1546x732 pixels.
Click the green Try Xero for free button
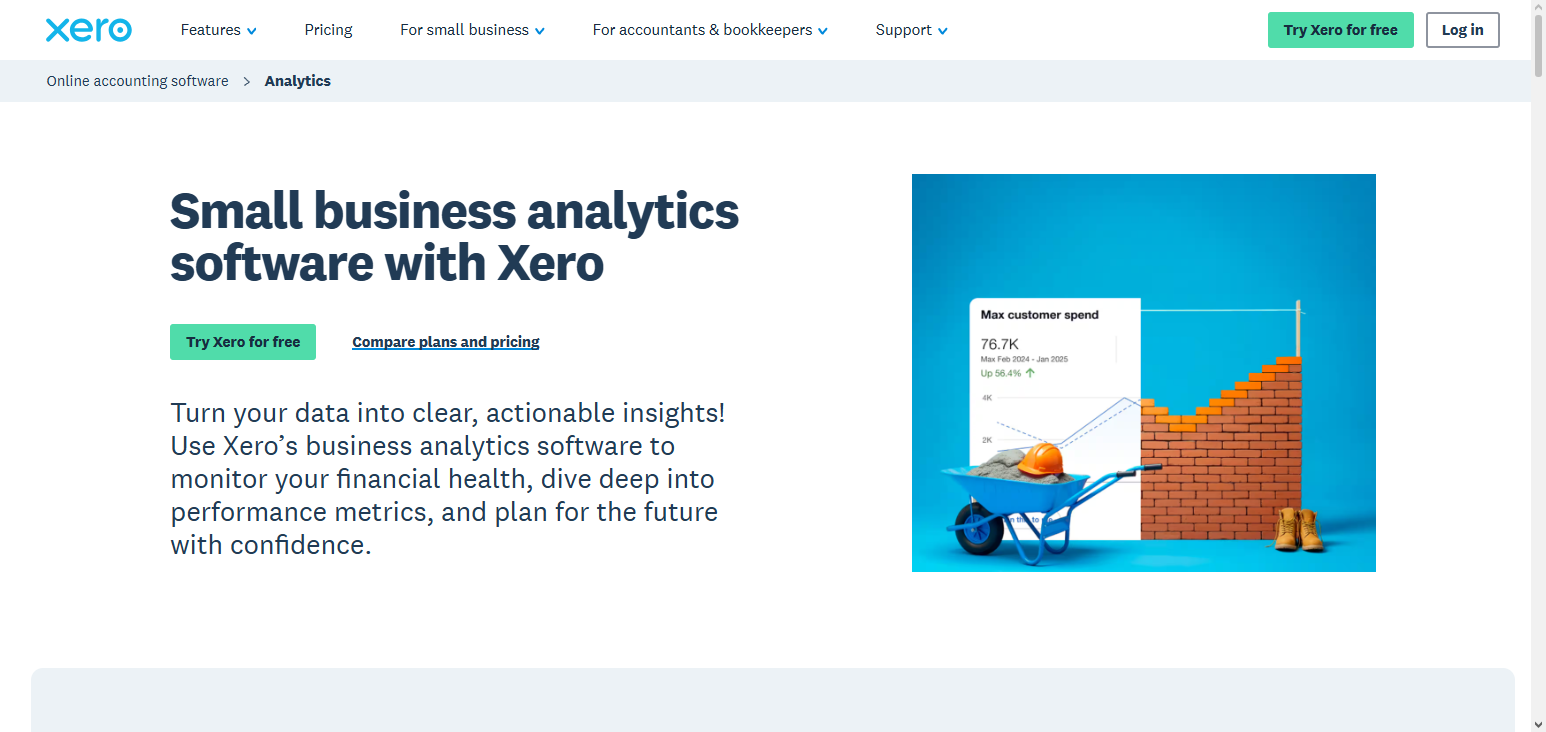coord(1340,30)
